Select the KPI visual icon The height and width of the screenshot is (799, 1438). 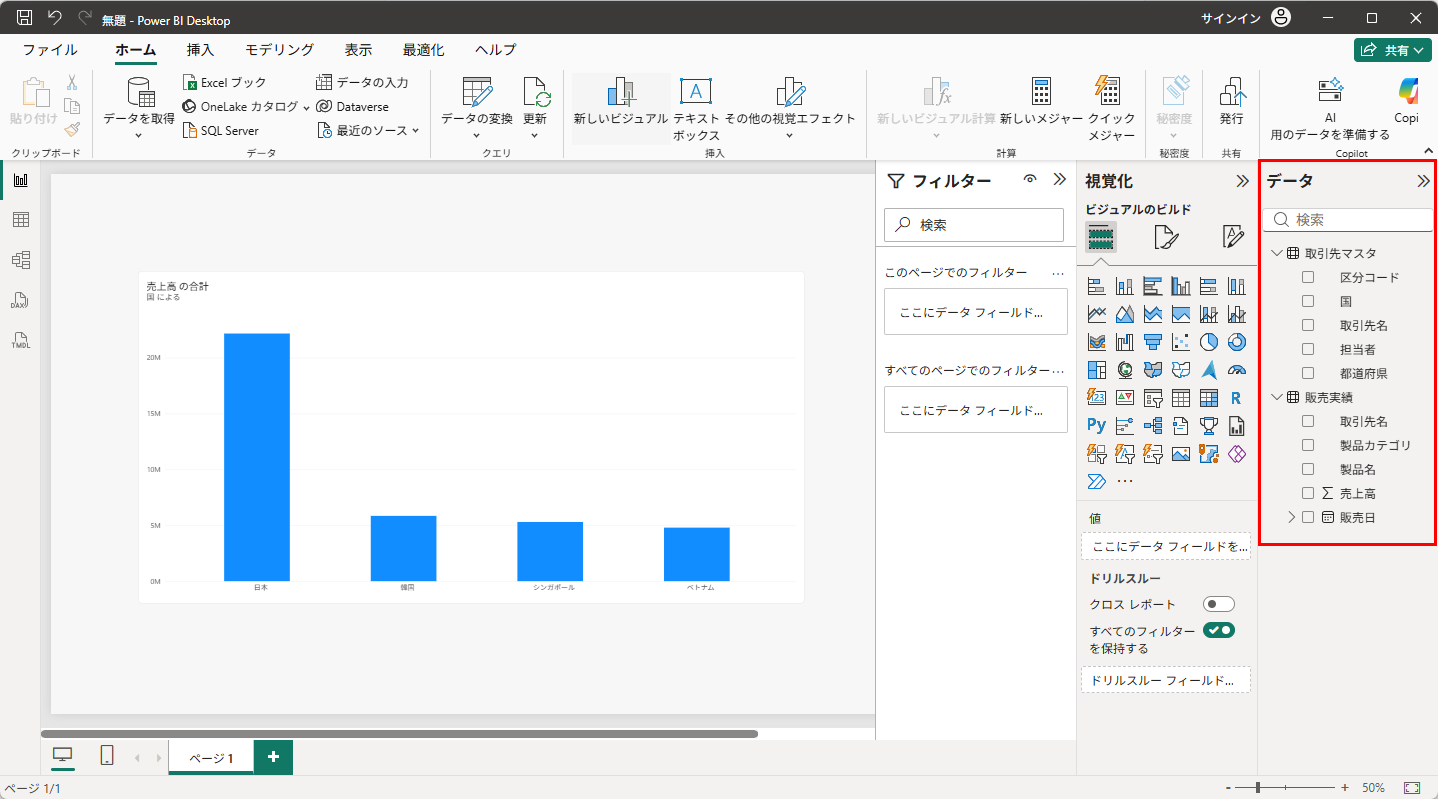[x=1124, y=398]
